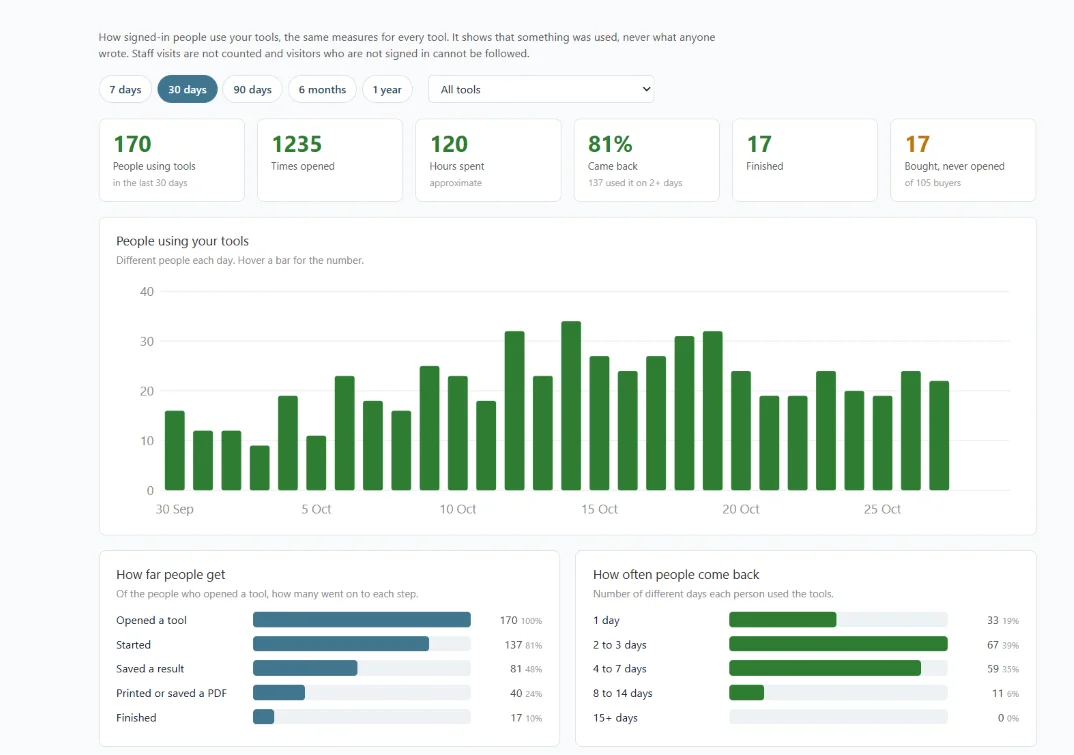This screenshot has height=755, width=1074.
Task: Select the 30 days range
Action: pyautogui.click(x=187, y=90)
